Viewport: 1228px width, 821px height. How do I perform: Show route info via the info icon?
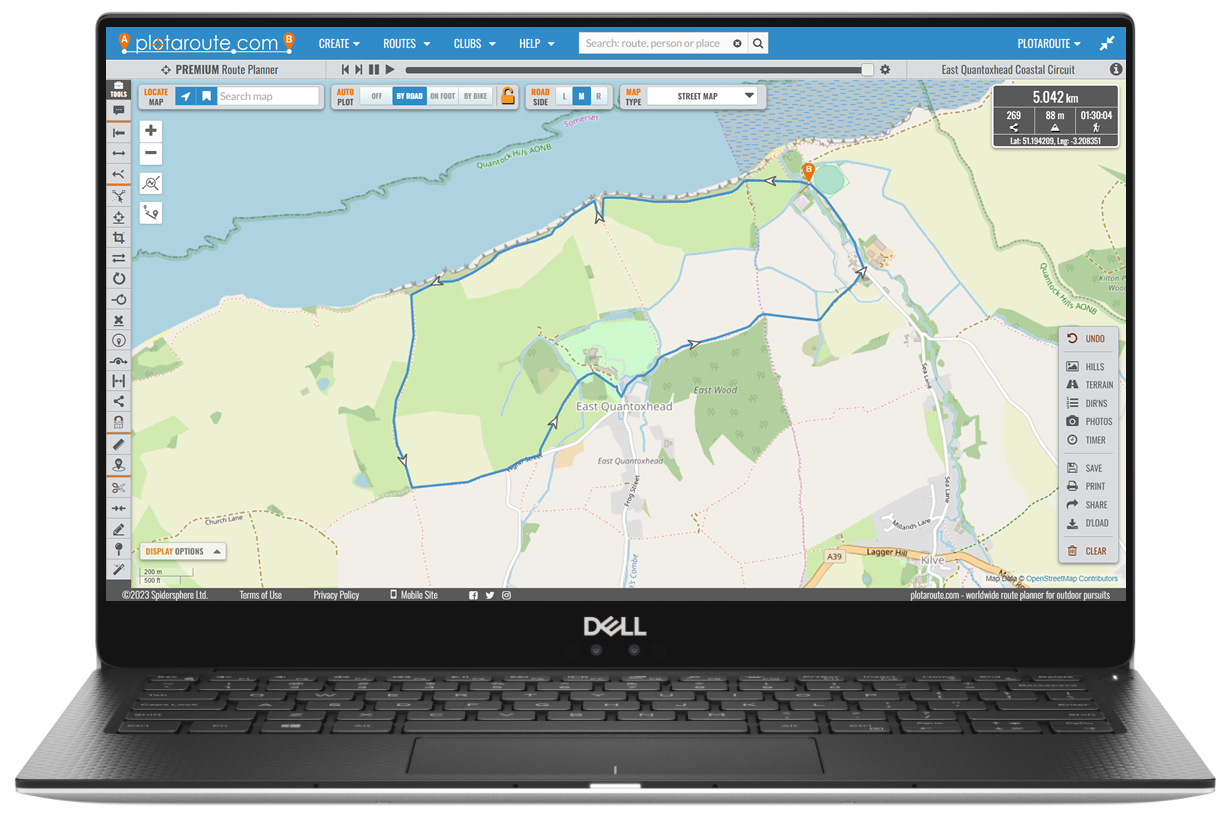[1116, 70]
